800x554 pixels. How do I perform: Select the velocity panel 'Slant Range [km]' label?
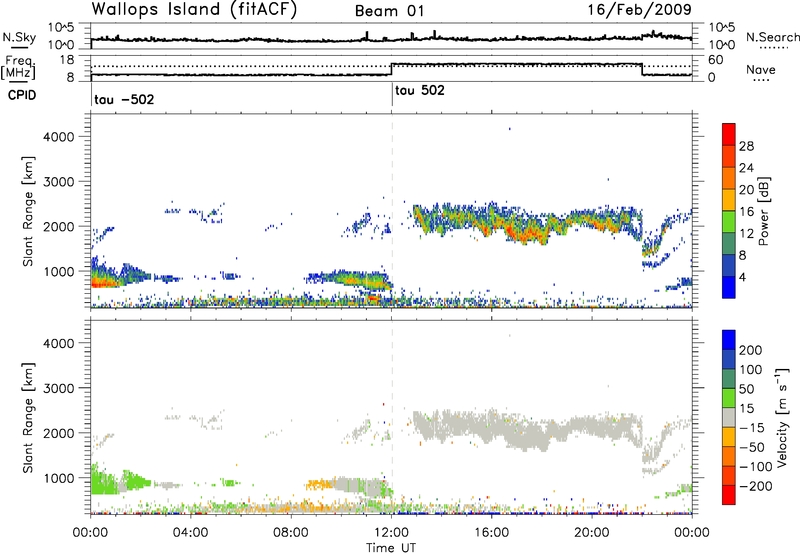click(x=28, y=418)
